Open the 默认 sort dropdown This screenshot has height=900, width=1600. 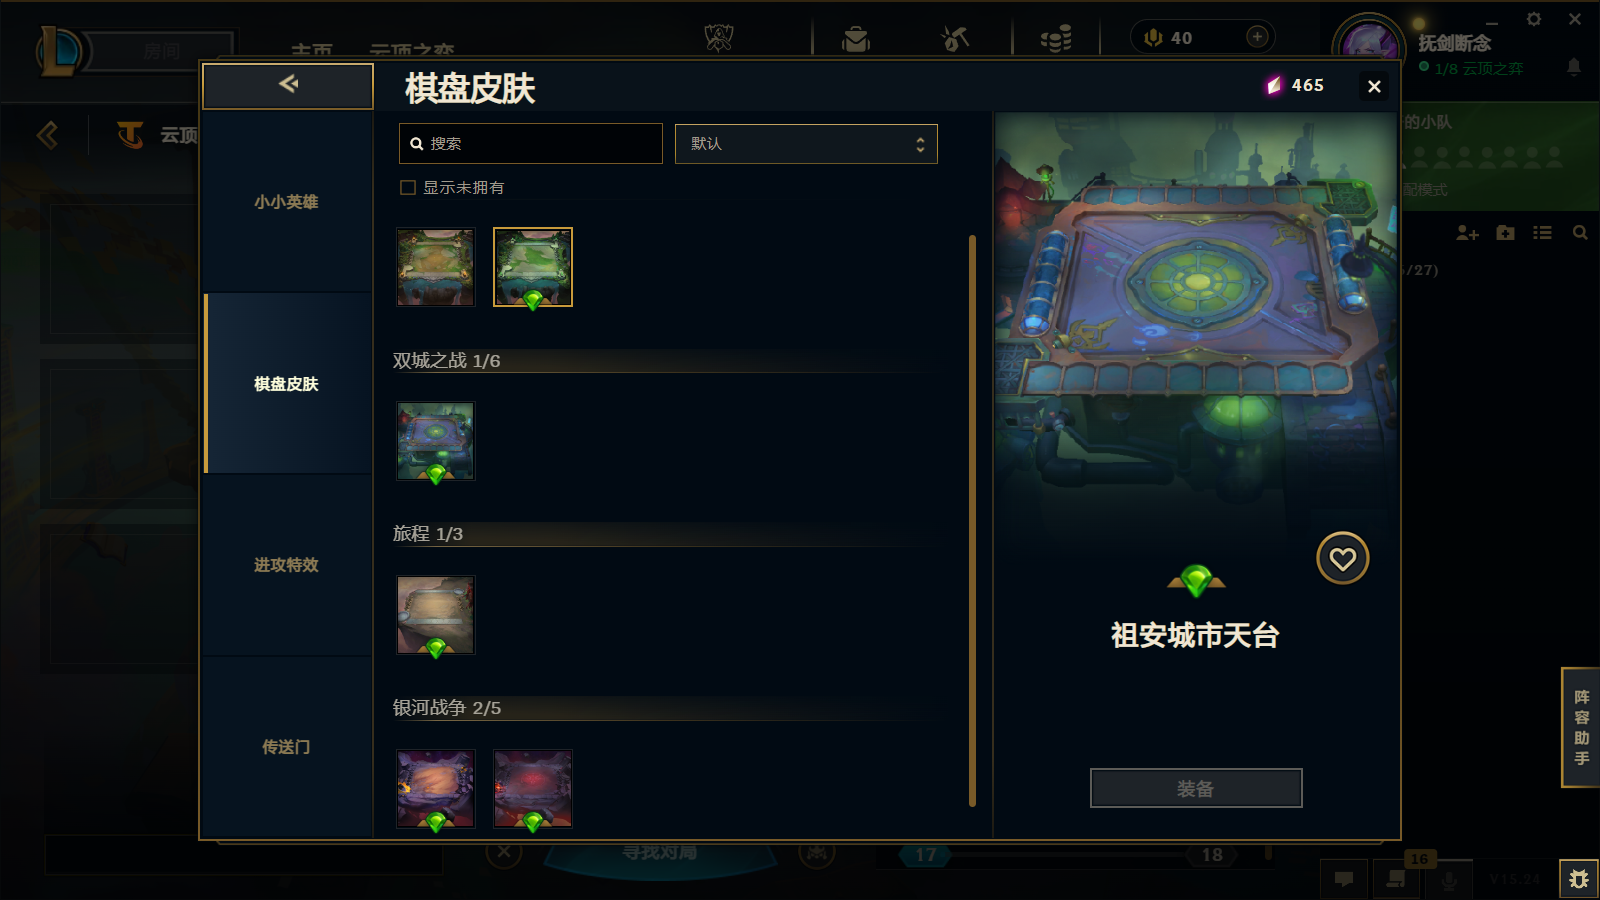pos(806,144)
